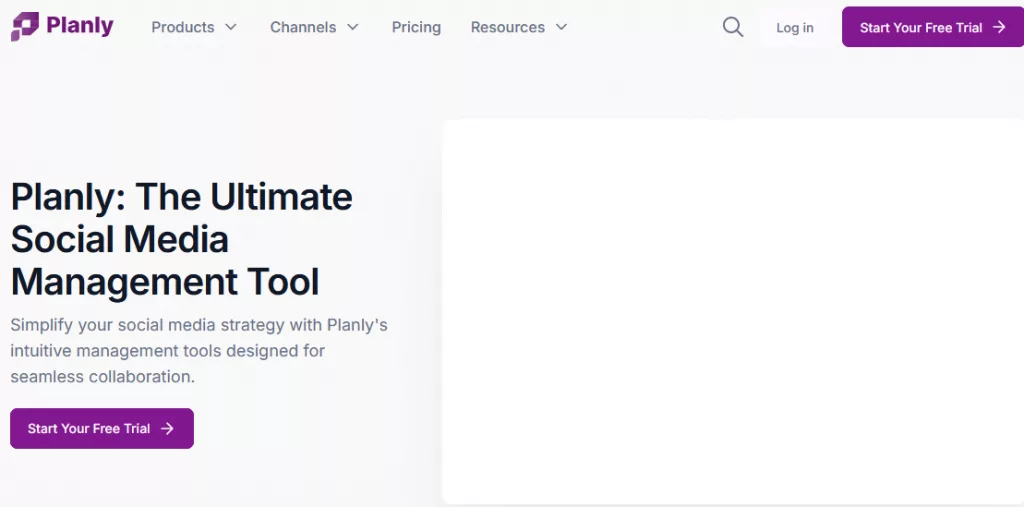Go to the Pricing page
The width and height of the screenshot is (1024, 507).
coord(416,27)
